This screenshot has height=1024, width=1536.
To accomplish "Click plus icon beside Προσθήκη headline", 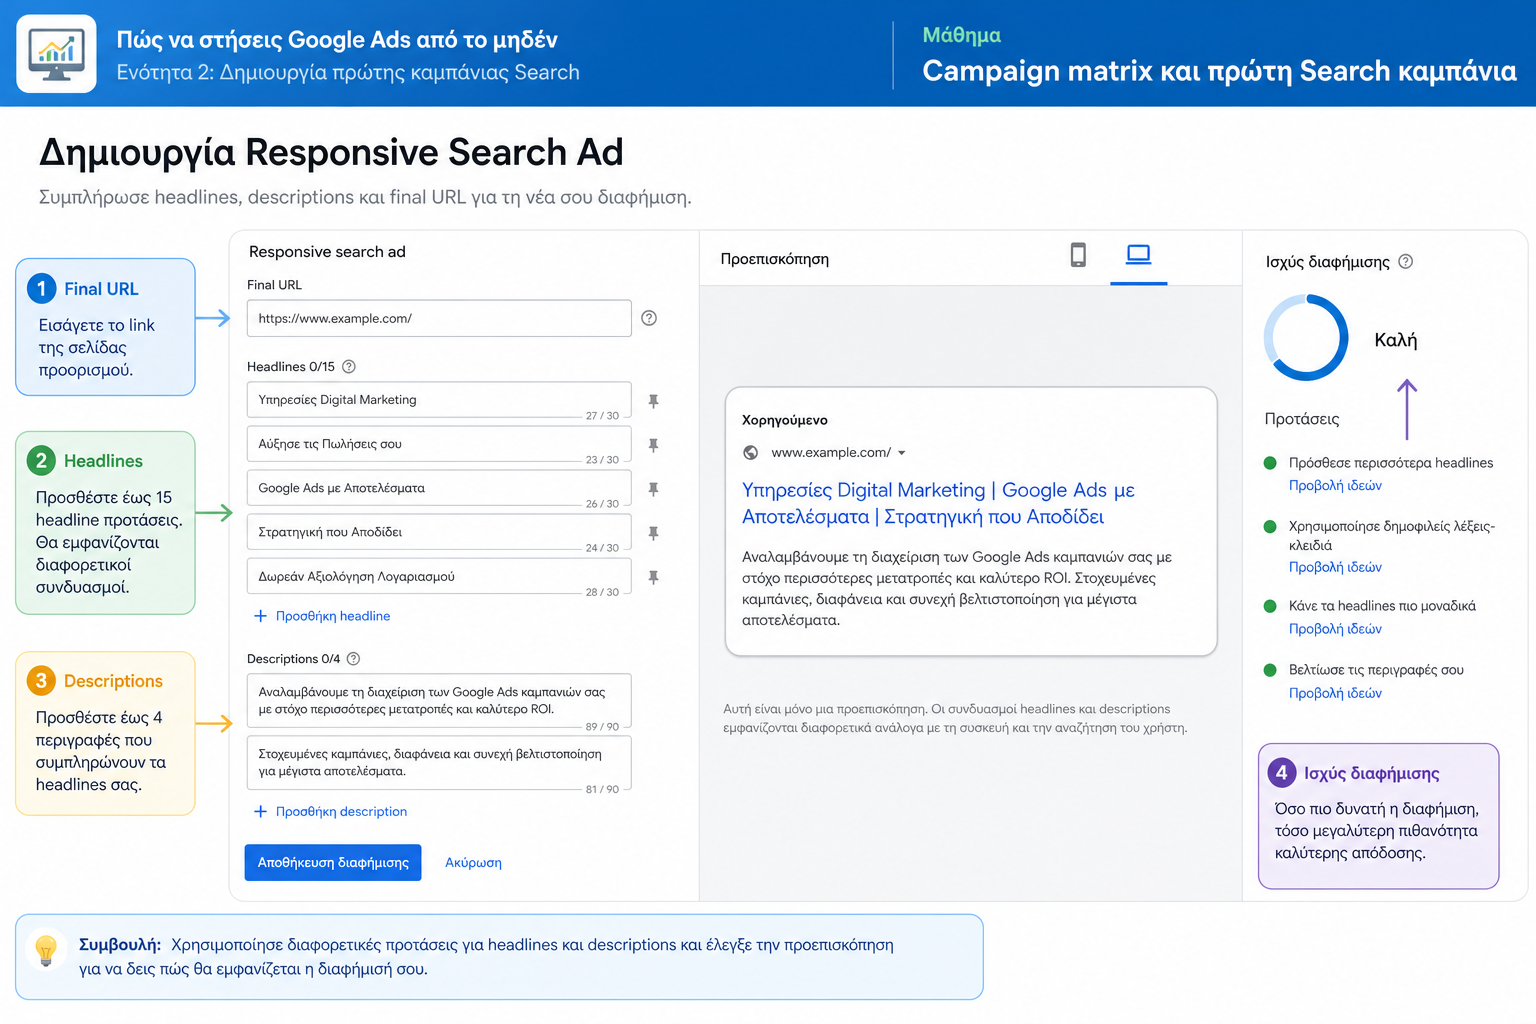I will (260, 616).
